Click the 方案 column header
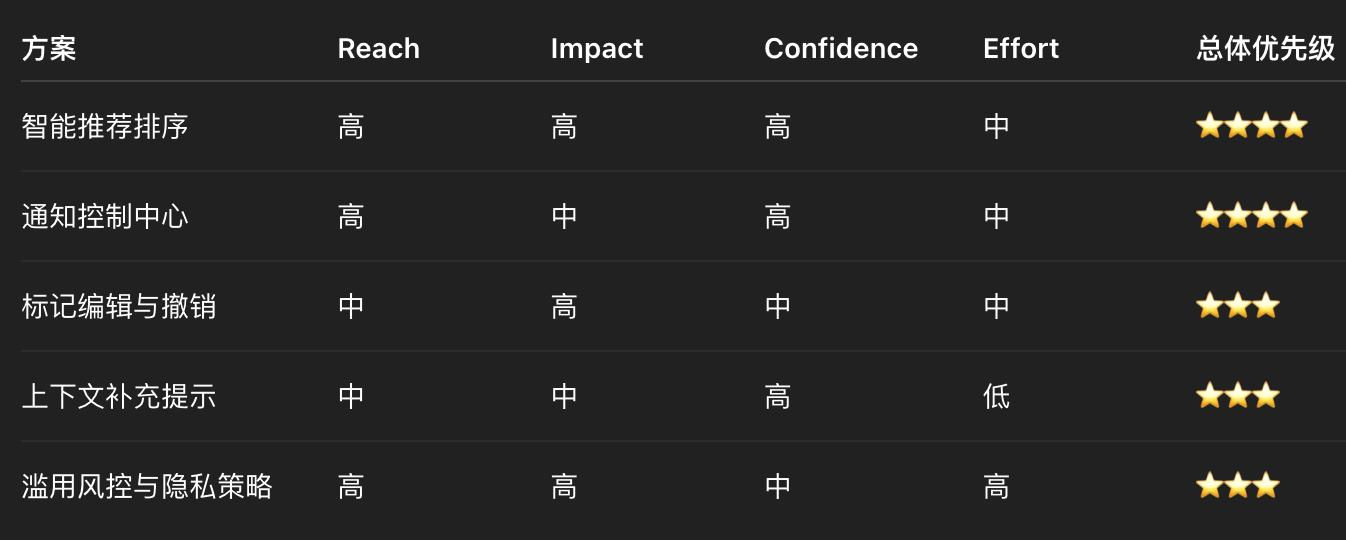Viewport: 1346px width, 540px height. [49, 48]
